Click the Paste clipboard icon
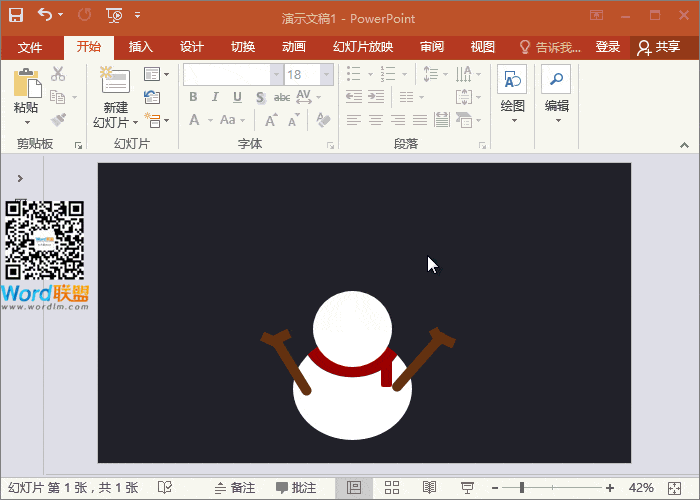 click(26, 92)
